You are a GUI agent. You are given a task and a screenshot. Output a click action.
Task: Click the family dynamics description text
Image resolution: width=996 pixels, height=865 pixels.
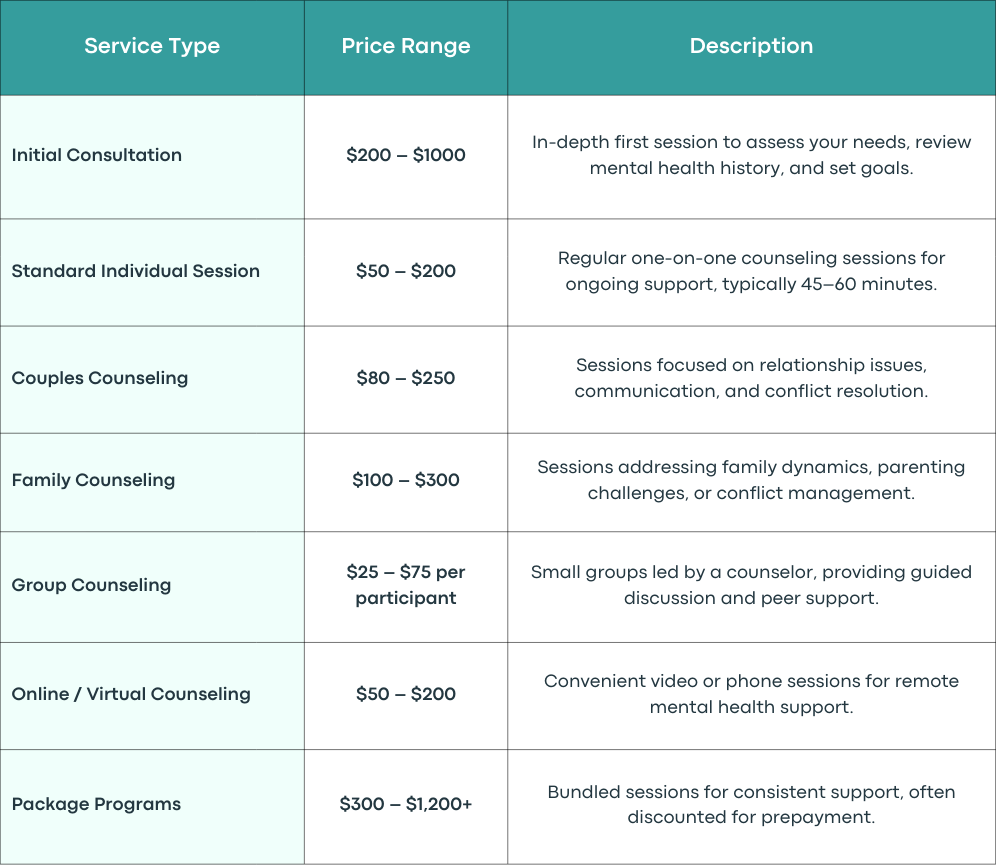(751, 480)
